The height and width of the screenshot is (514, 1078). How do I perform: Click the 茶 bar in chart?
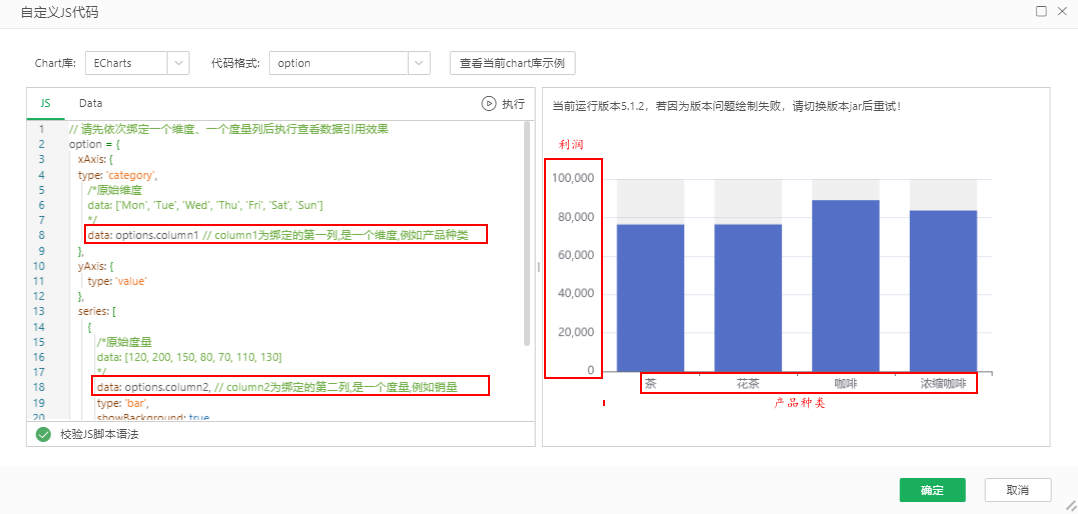(x=650, y=298)
